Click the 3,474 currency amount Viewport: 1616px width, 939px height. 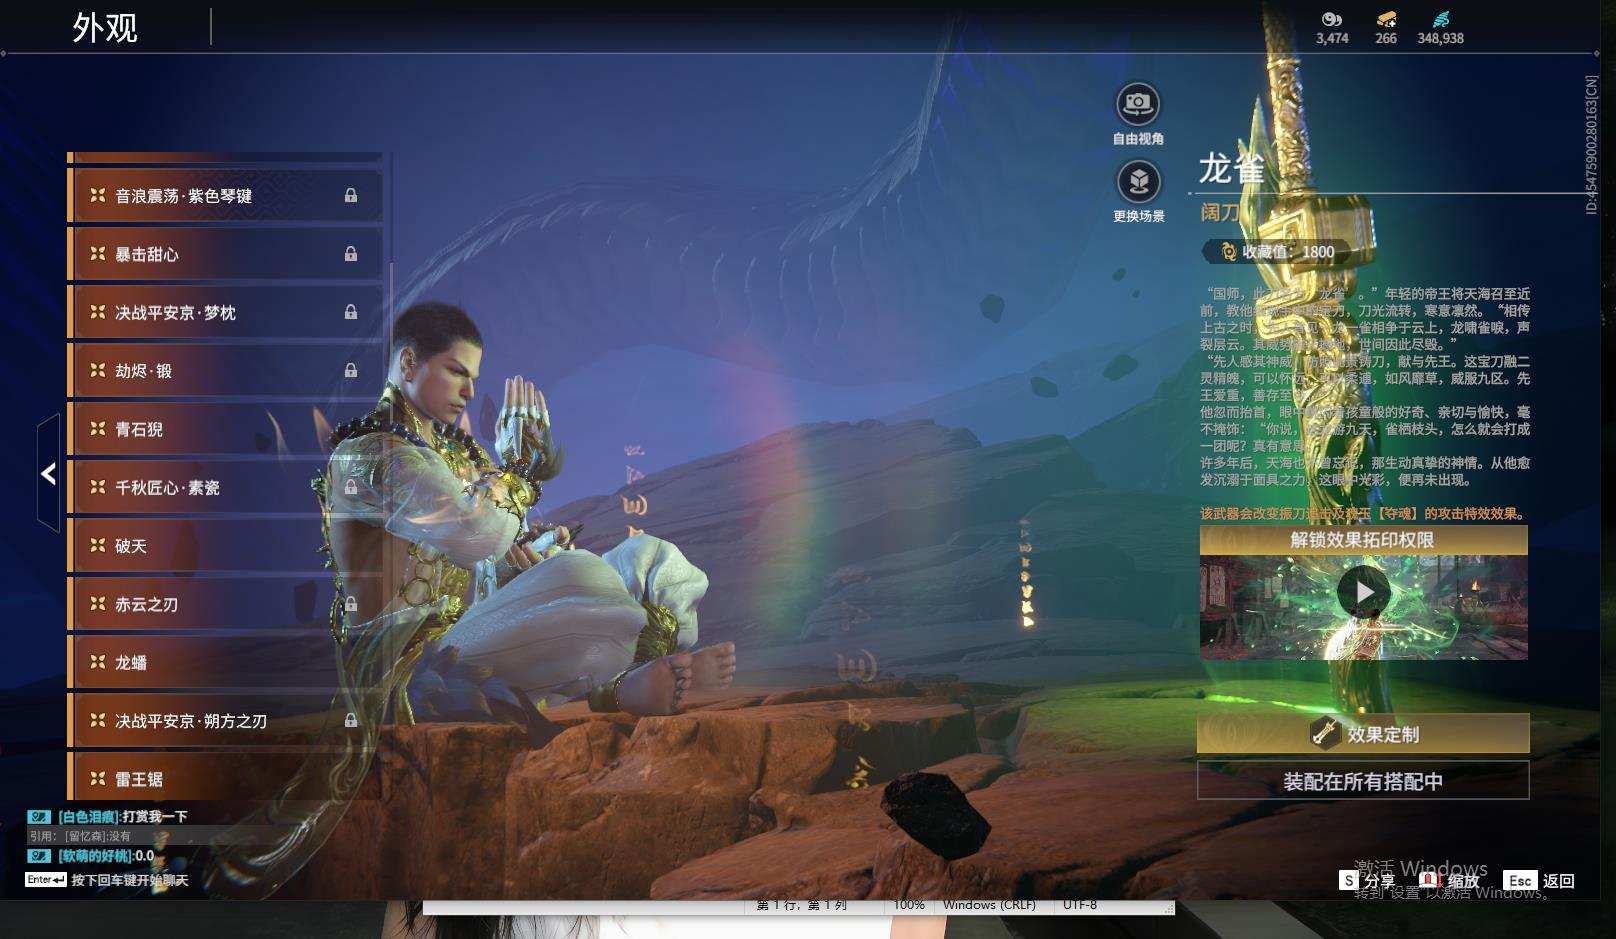1332,38
